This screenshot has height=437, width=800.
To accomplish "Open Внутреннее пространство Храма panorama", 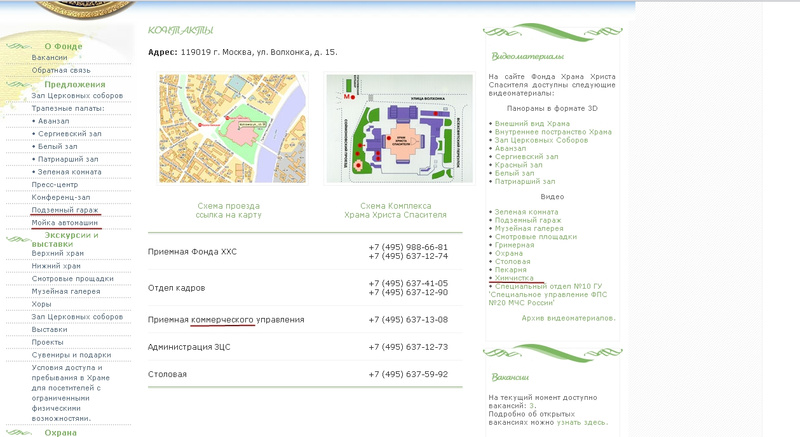I will coord(553,132).
